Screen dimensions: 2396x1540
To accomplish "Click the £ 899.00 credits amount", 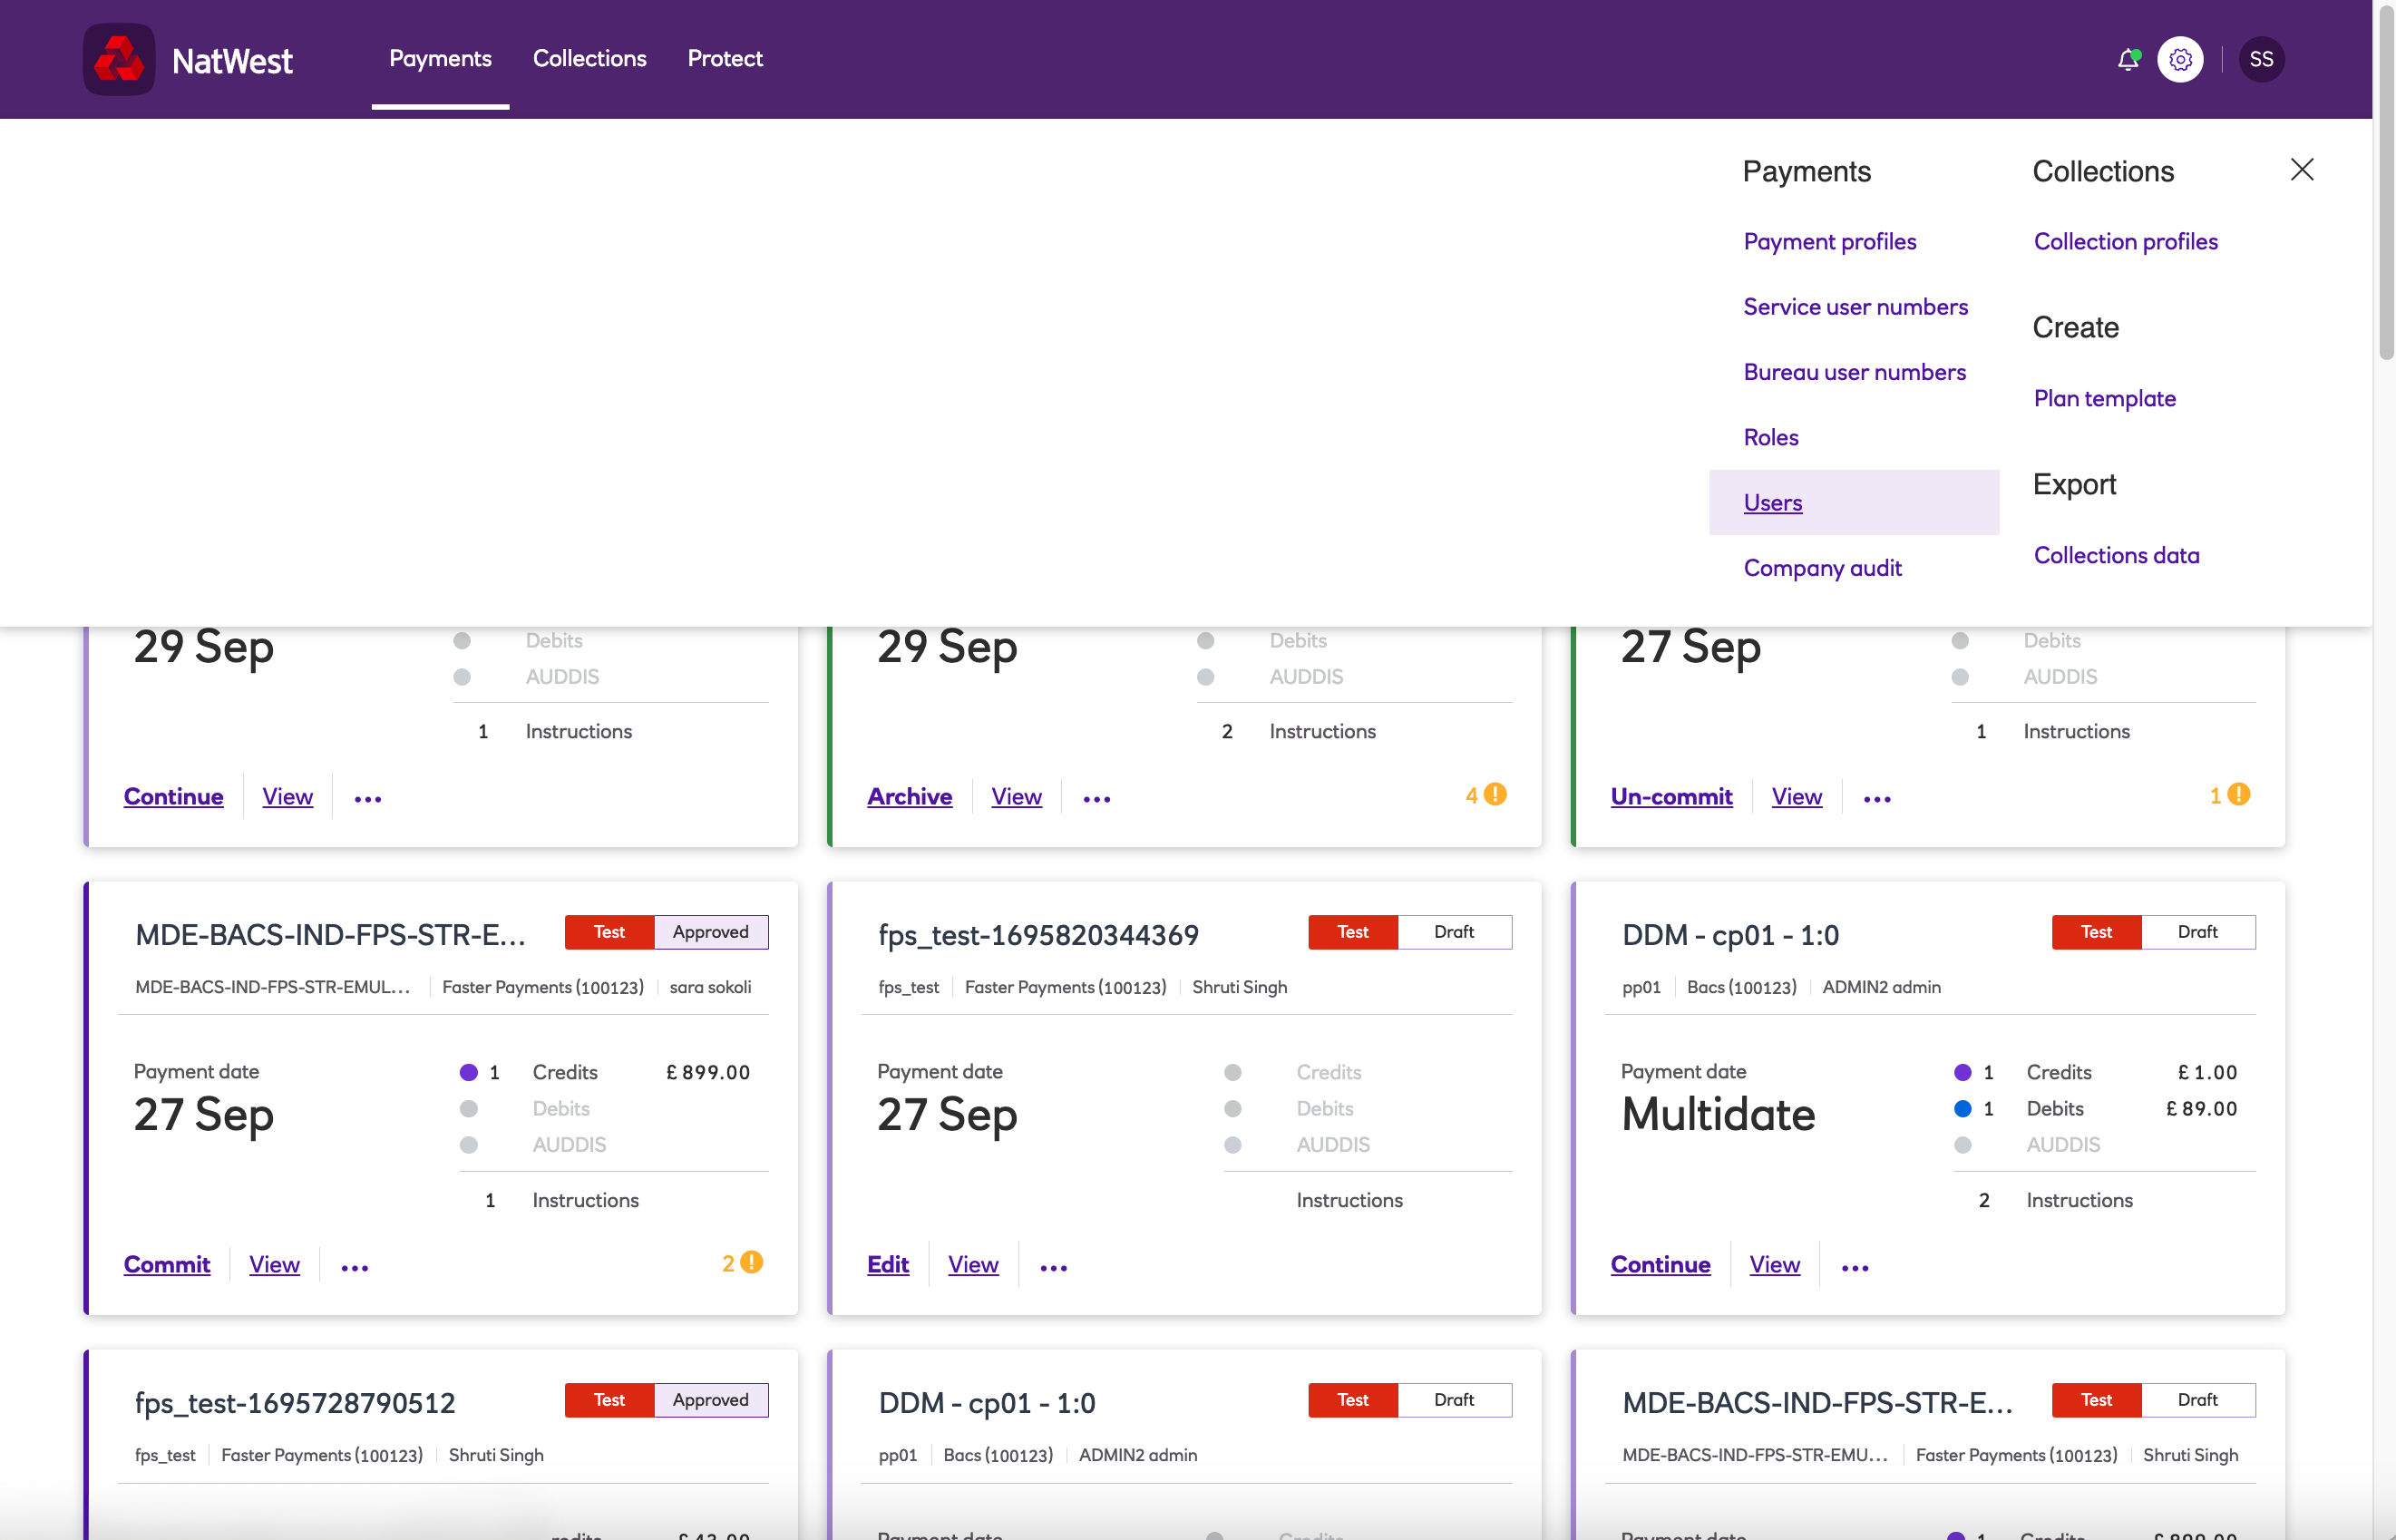I will click(x=708, y=1072).
